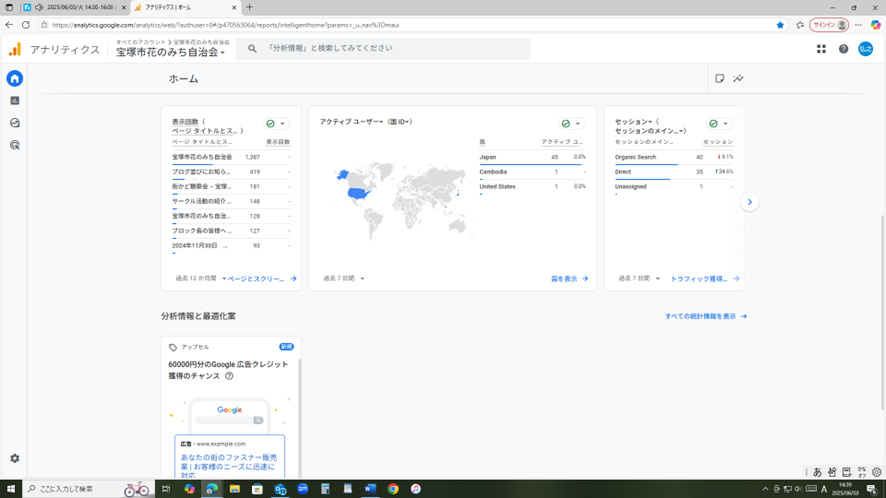Click the browser refresh button
Viewport: 886px width, 498px height.
click(x=25, y=25)
